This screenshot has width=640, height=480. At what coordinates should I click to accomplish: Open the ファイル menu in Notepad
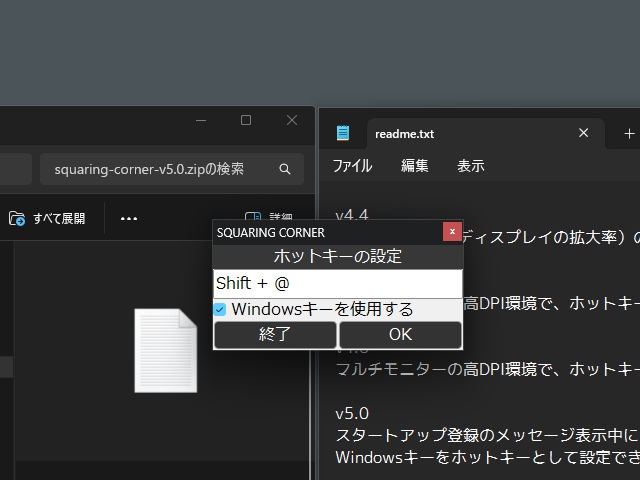point(352,166)
